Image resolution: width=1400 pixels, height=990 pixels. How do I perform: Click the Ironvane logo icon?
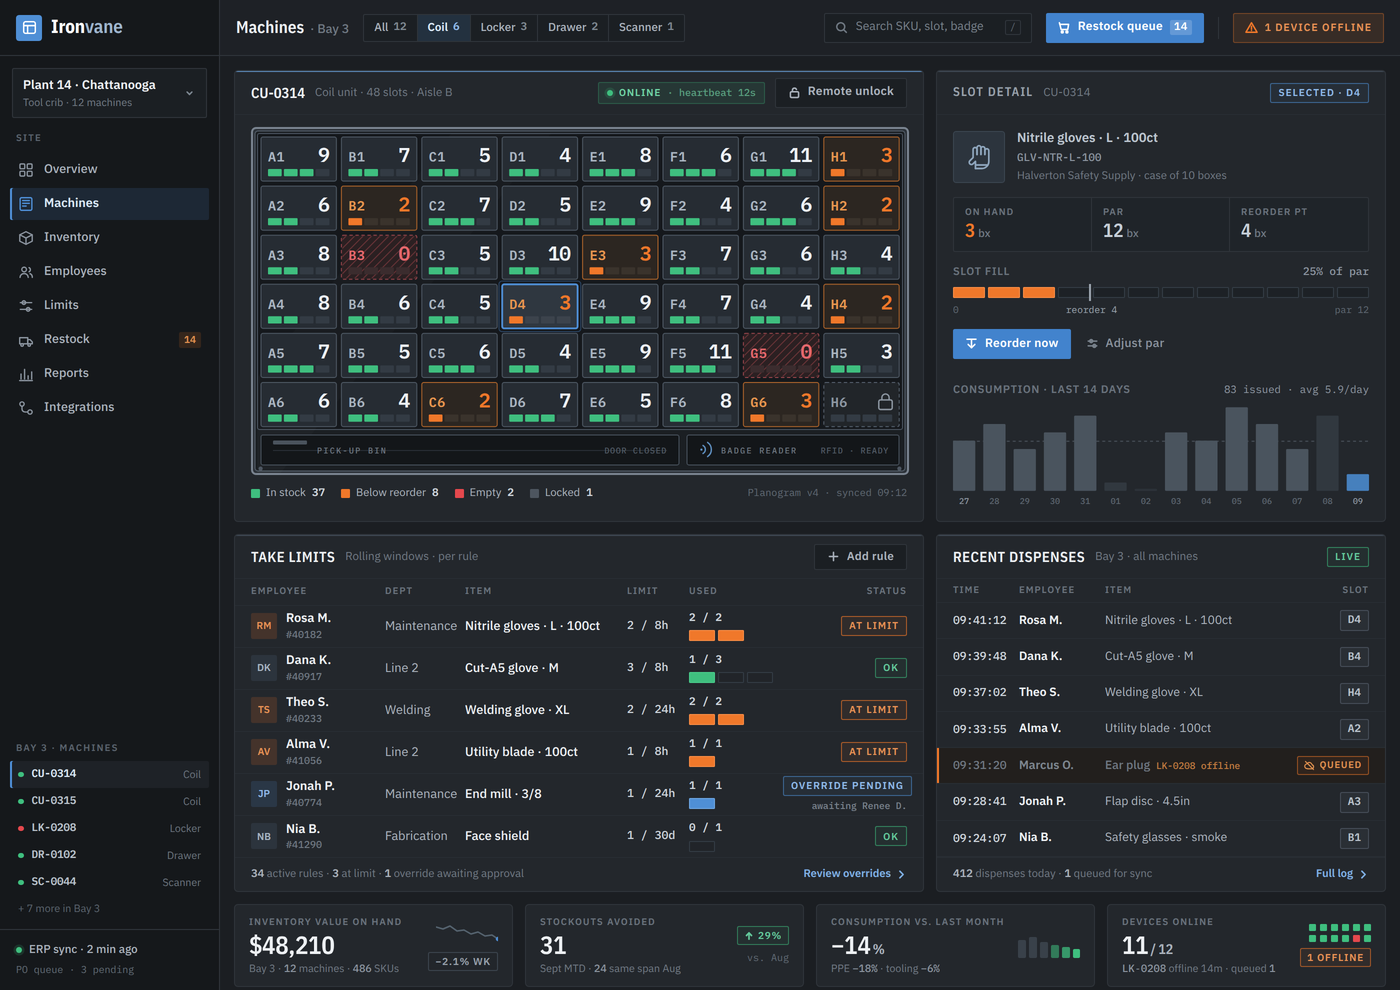[x=29, y=27]
